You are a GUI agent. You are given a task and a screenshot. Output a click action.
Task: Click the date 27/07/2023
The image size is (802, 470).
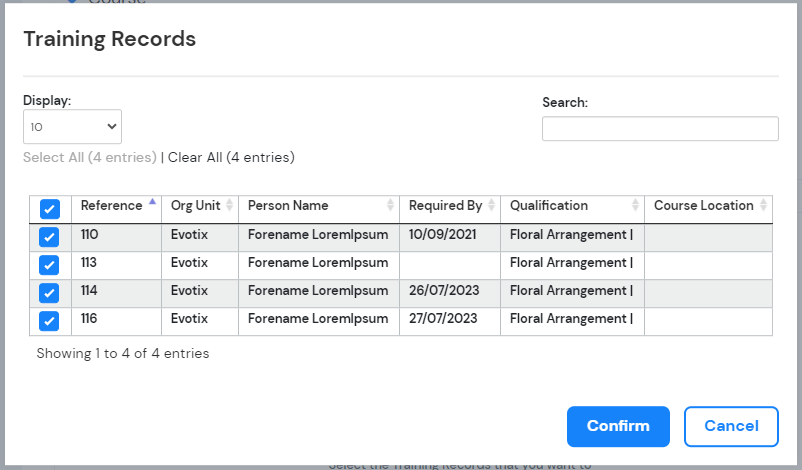coord(443,319)
